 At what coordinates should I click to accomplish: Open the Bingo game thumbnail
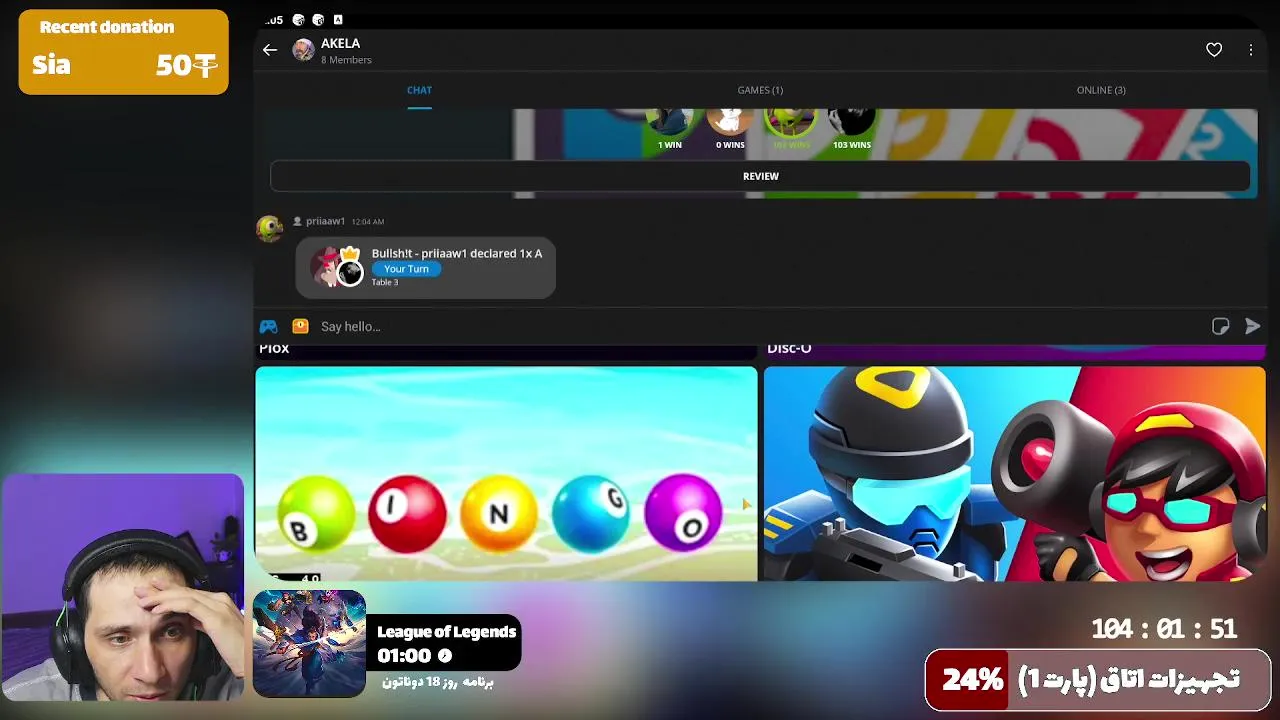click(x=506, y=473)
